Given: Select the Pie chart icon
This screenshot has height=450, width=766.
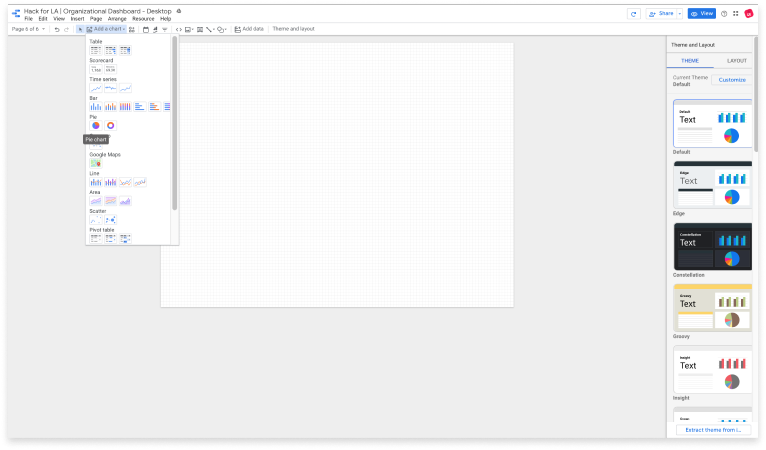Looking at the screenshot, I should tap(96, 125).
